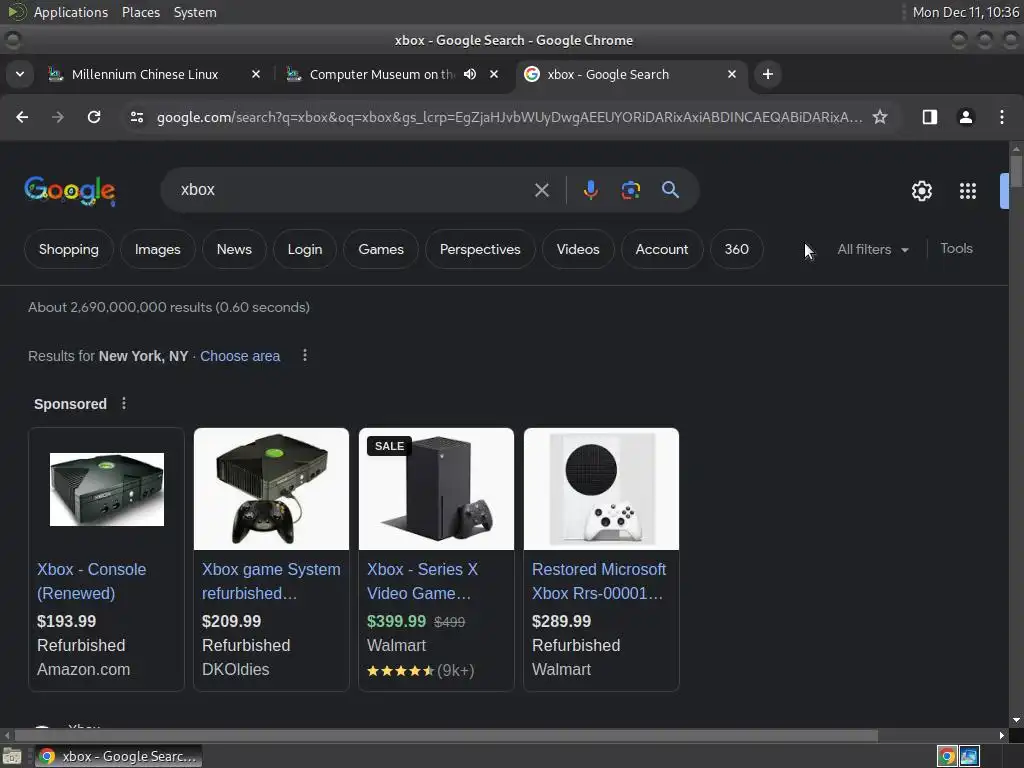Open Google quick settings gear
This screenshot has width=1024, height=768.
(x=922, y=191)
